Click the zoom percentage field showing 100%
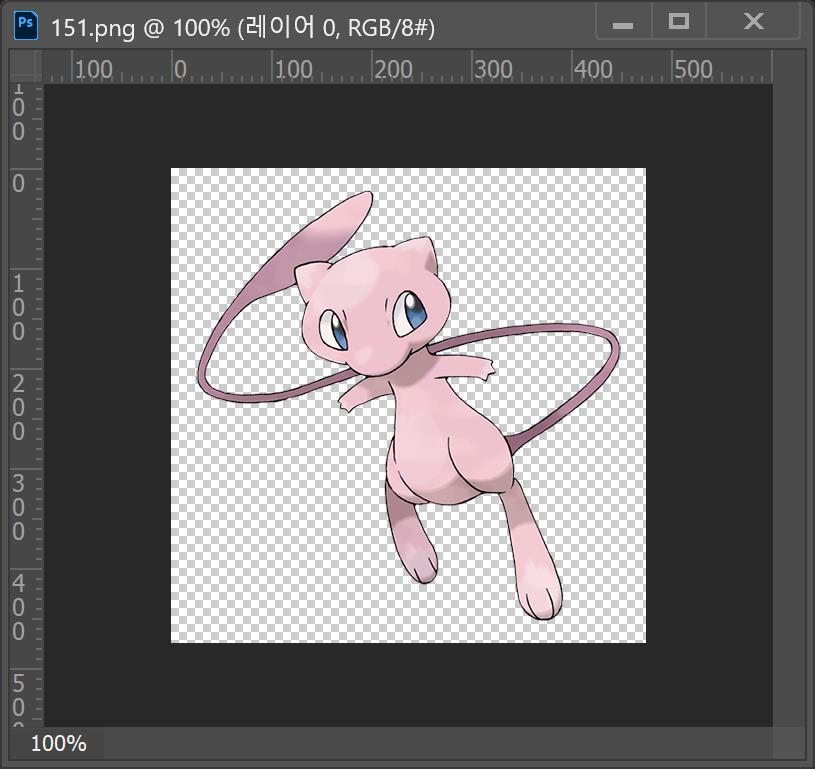Screen dimensions: 815x769 point(58,744)
